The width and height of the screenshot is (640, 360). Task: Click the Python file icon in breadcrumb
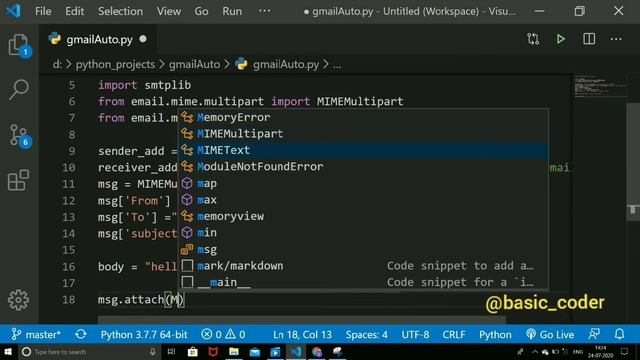pos(242,64)
